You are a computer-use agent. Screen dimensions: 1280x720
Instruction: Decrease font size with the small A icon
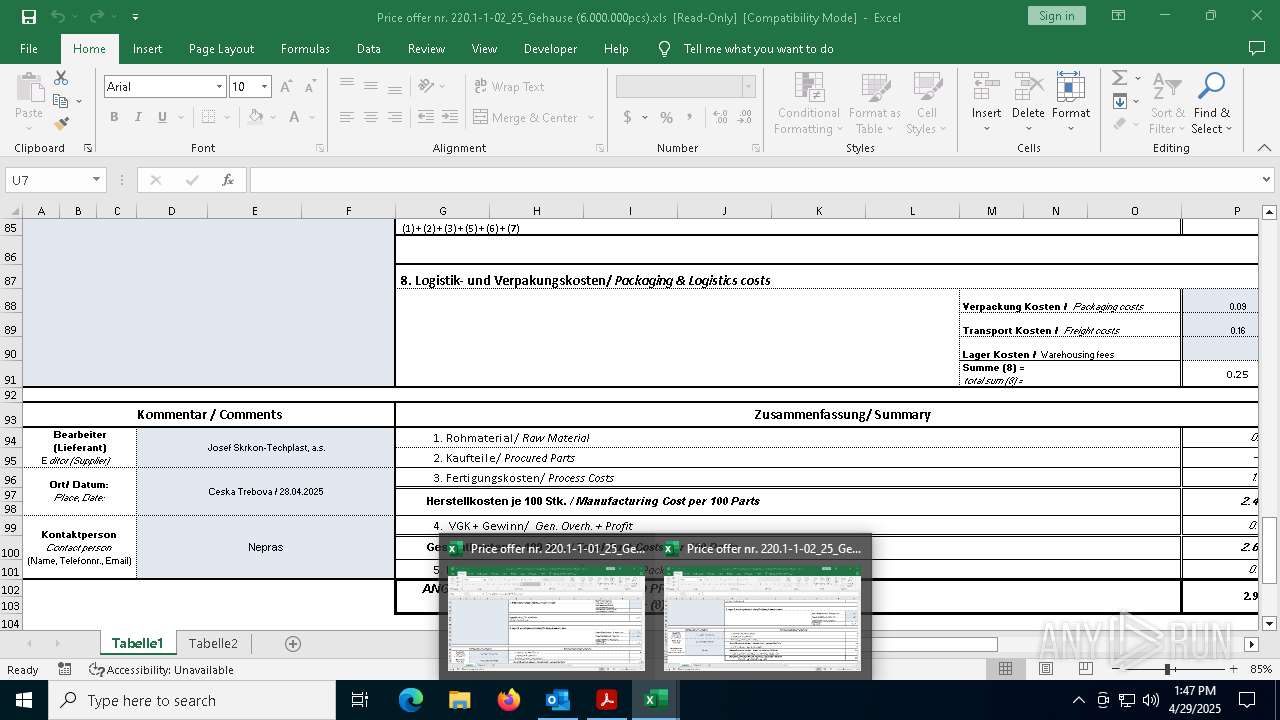coord(309,87)
